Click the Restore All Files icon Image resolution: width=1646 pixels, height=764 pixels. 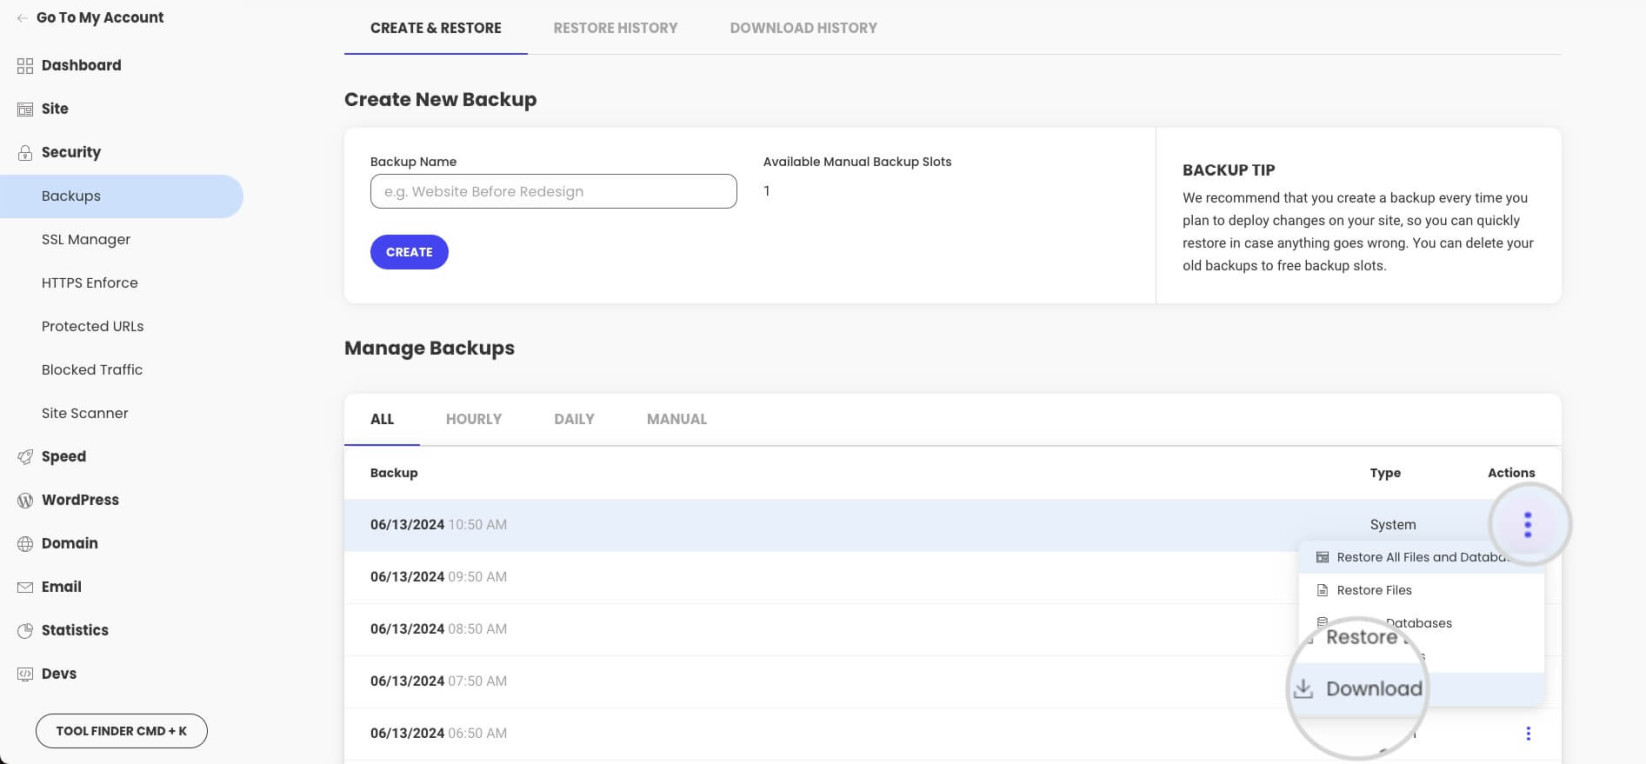click(1322, 557)
